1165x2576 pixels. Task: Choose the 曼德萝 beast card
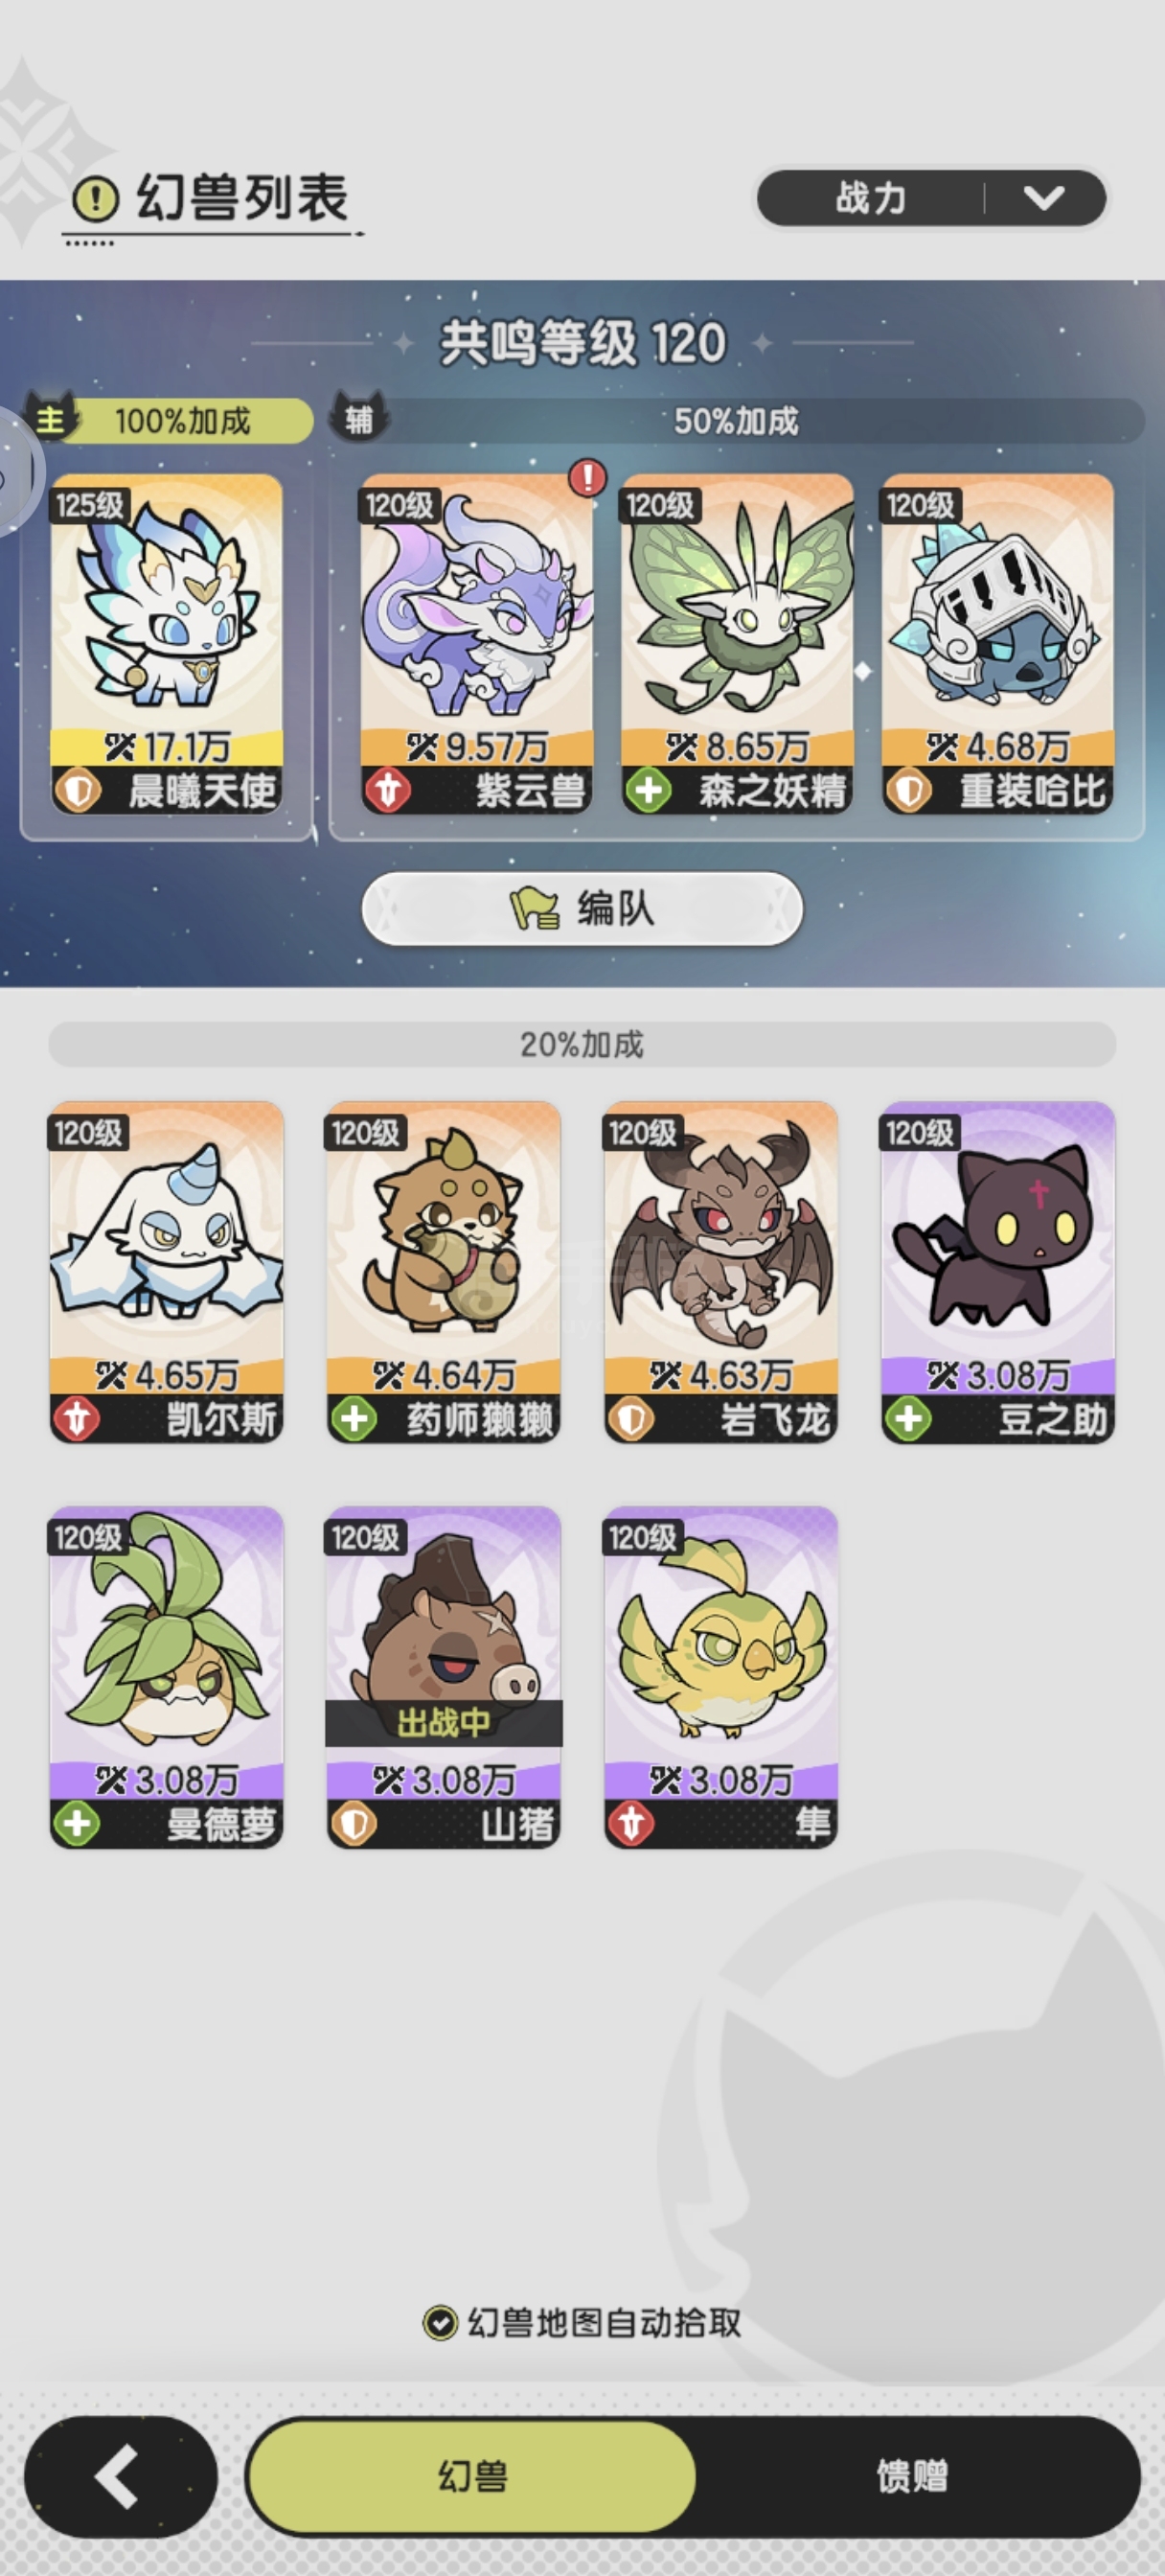tap(166, 1676)
